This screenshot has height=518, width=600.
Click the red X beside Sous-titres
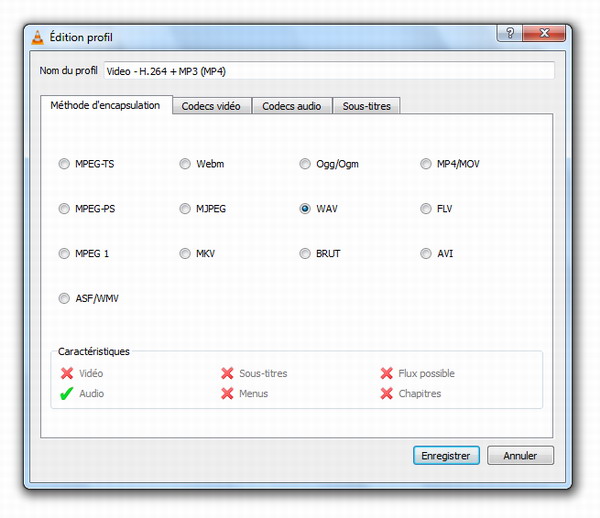coord(227,373)
